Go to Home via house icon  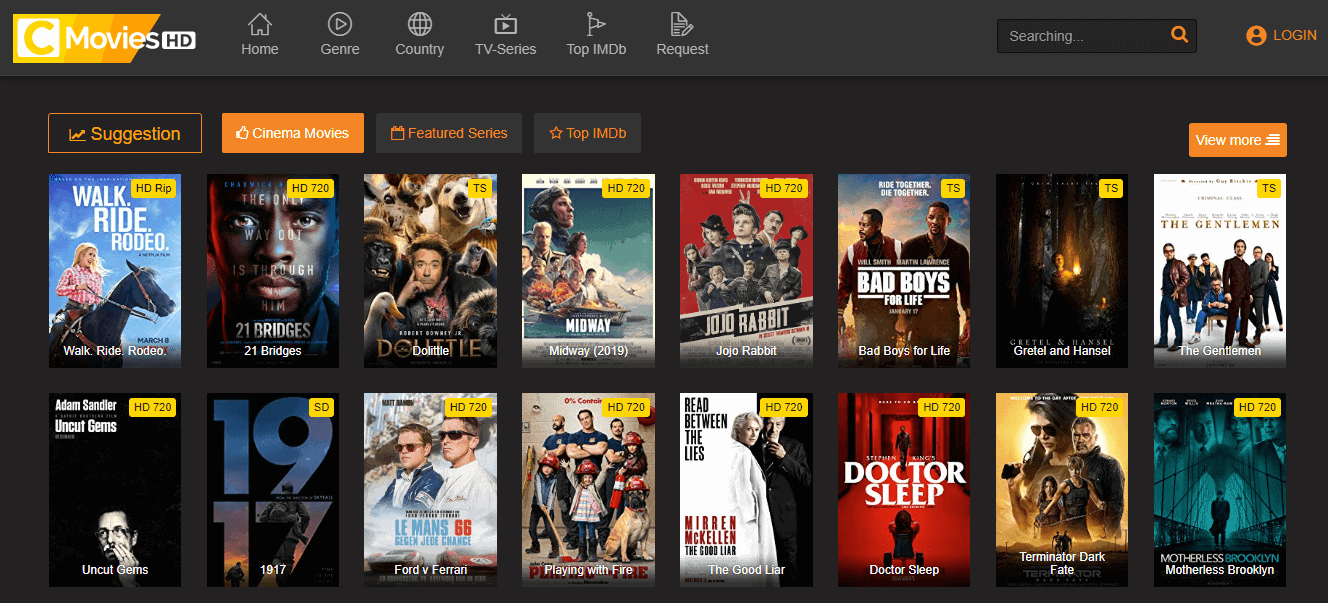[260, 23]
